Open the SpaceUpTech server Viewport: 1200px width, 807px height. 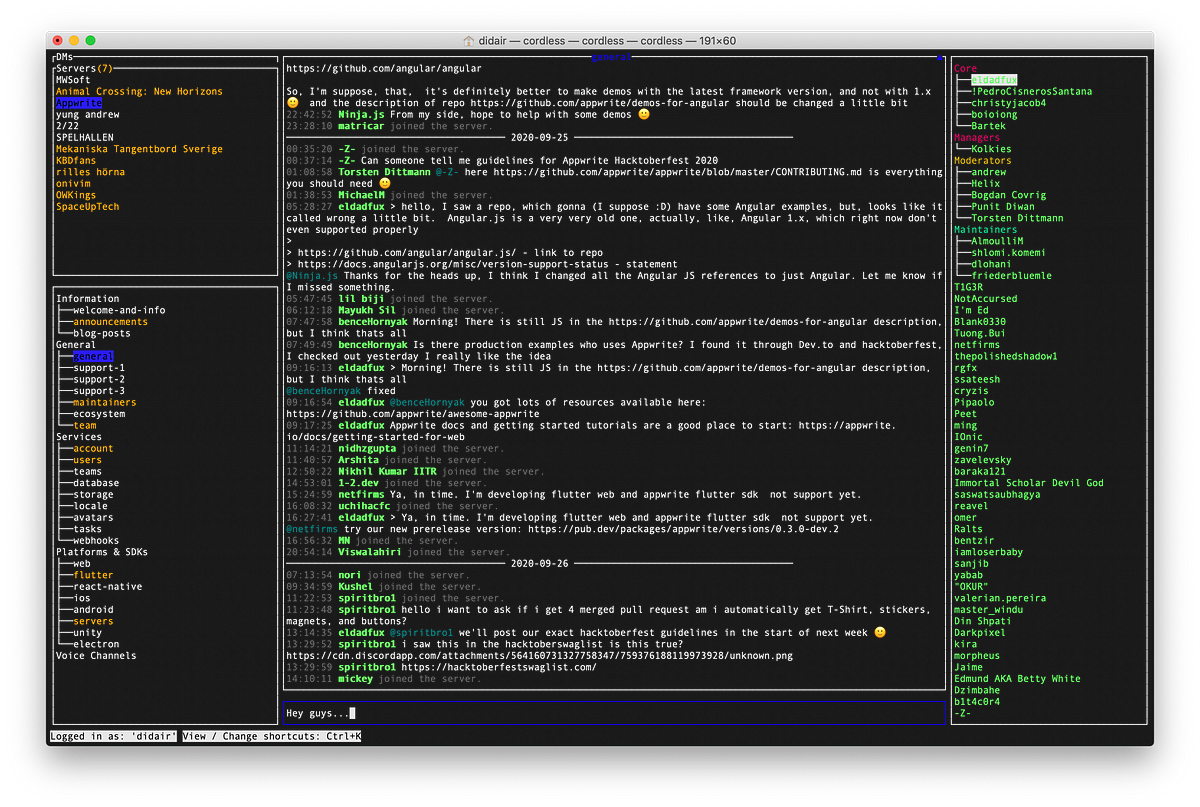point(88,207)
